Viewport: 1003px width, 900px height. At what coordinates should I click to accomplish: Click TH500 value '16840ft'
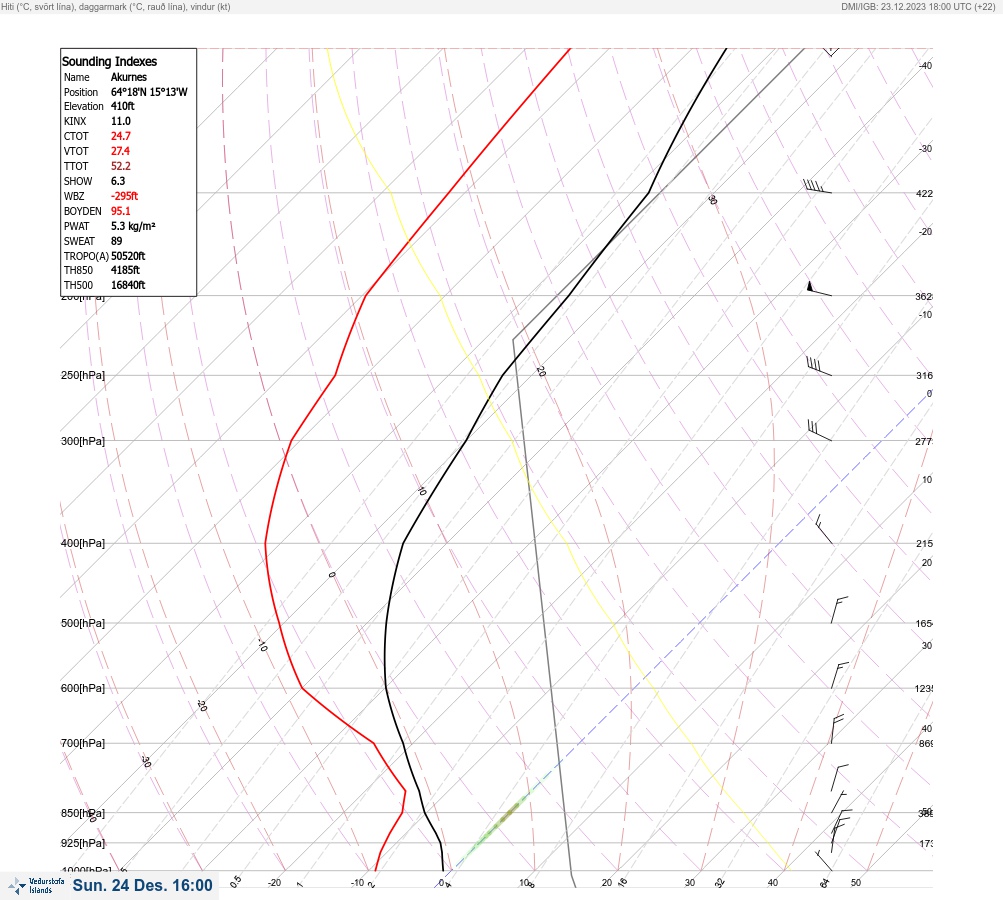(128, 285)
